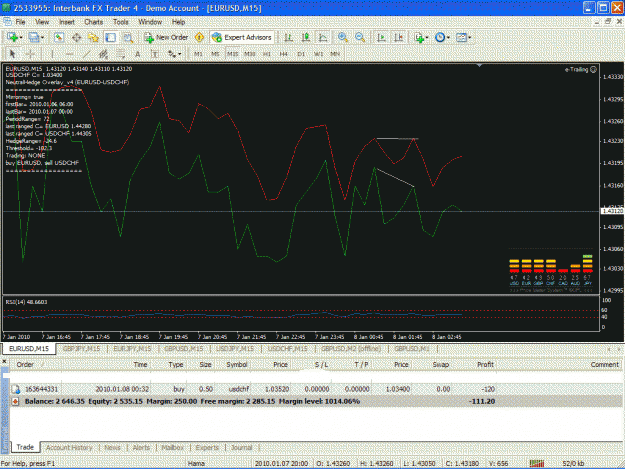
Task: Open the Charts menu
Action: pyautogui.click(x=93, y=22)
